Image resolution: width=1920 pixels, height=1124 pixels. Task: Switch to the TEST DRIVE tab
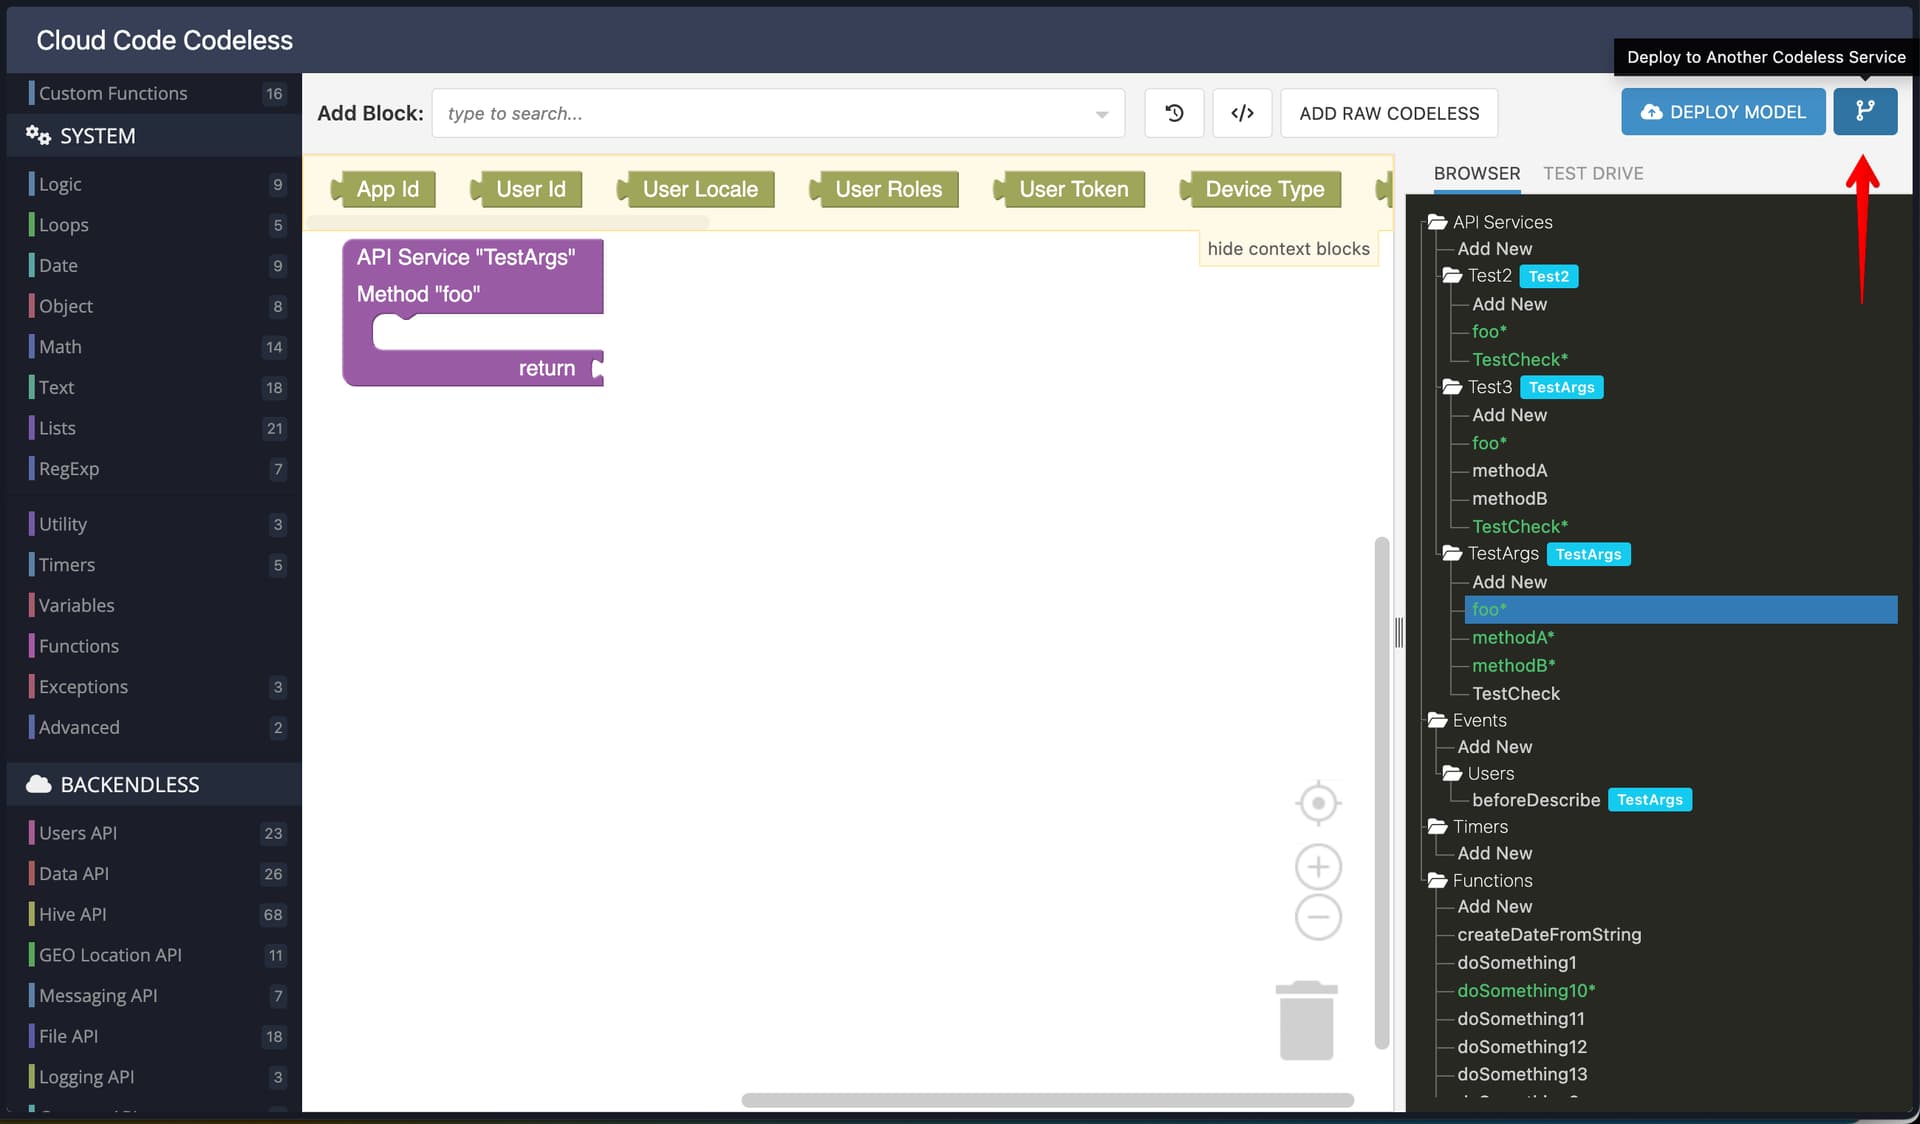[x=1593, y=173]
